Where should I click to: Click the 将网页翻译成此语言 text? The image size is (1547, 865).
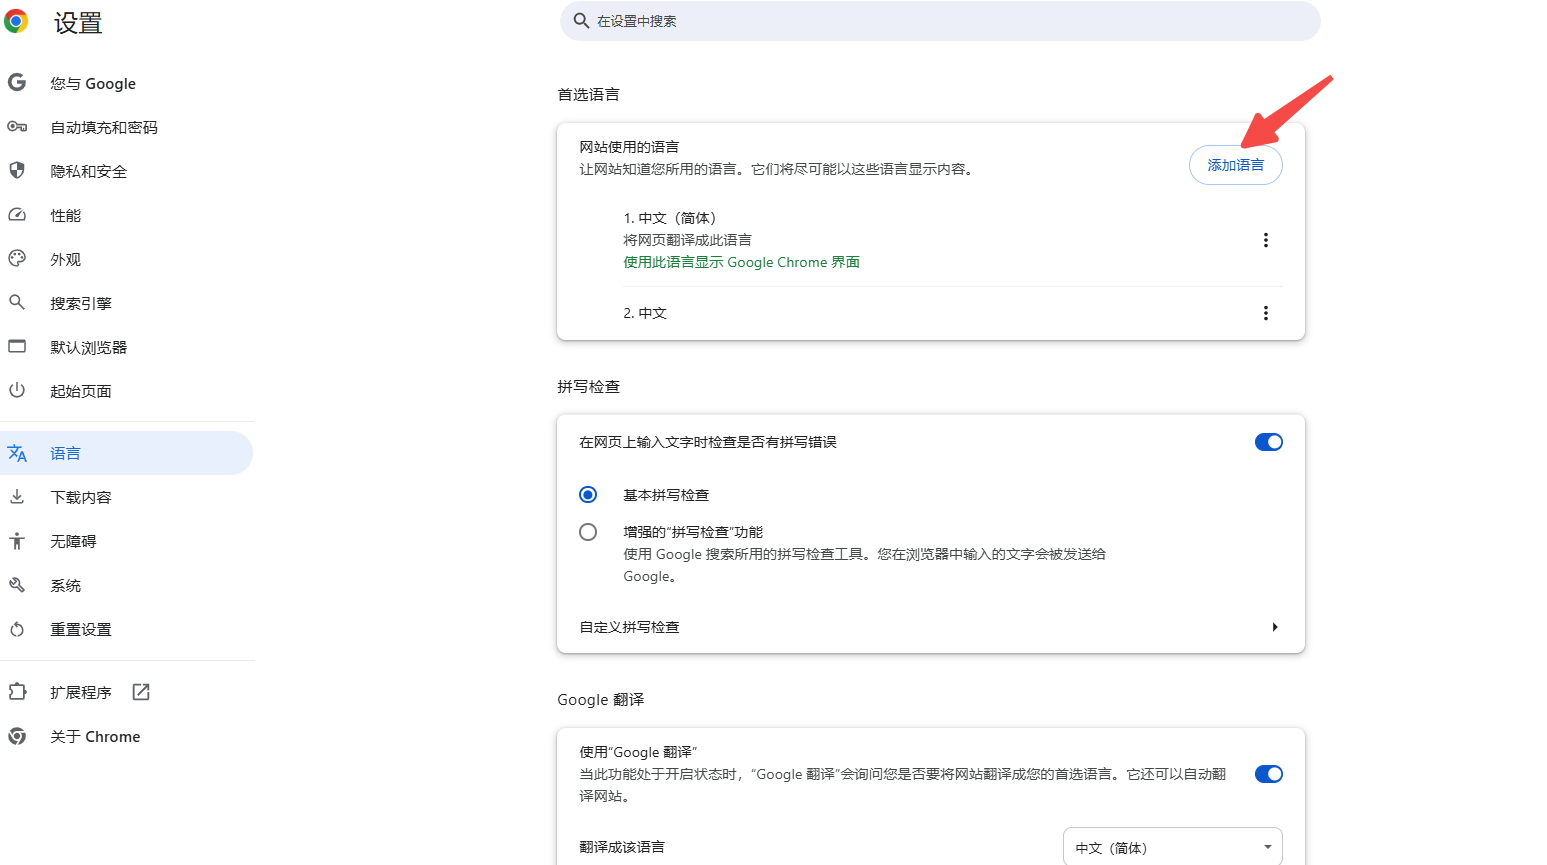(687, 240)
